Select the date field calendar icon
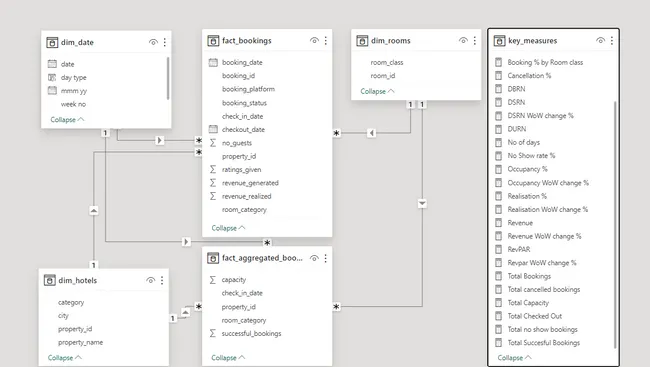650x367 pixels. (x=52, y=64)
